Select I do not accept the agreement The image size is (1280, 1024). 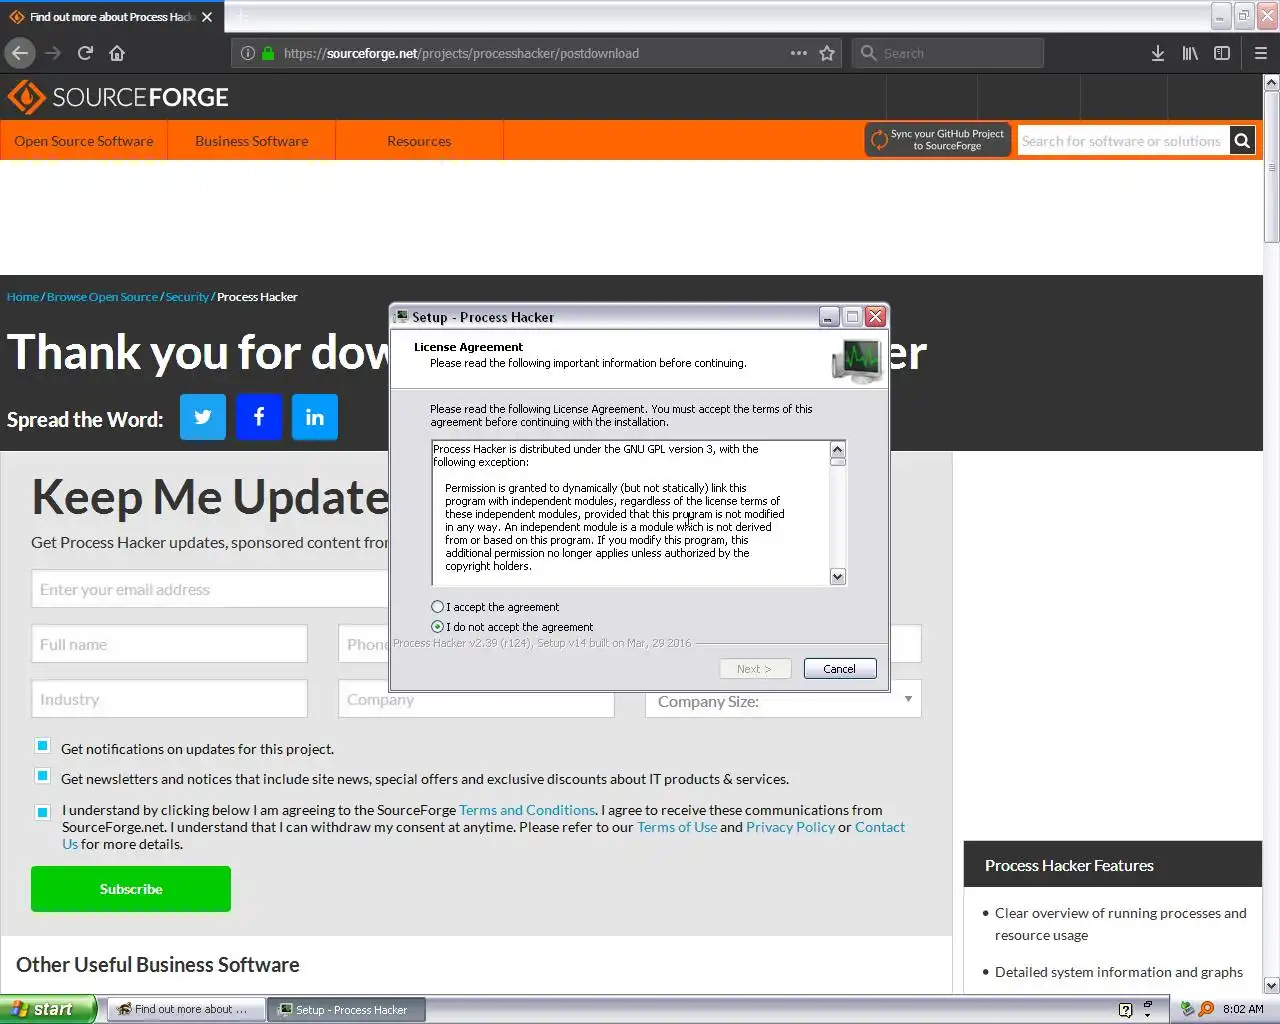point(437,627)
